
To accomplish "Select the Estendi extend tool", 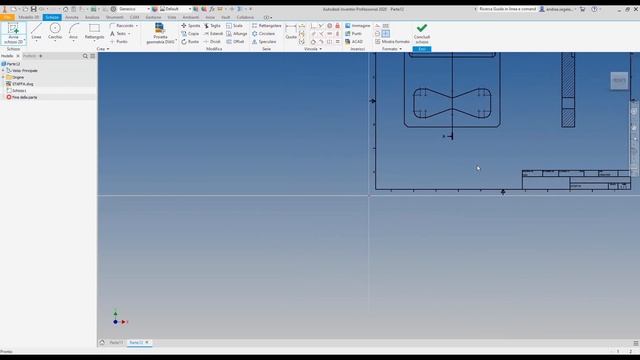I will point(213,33).
